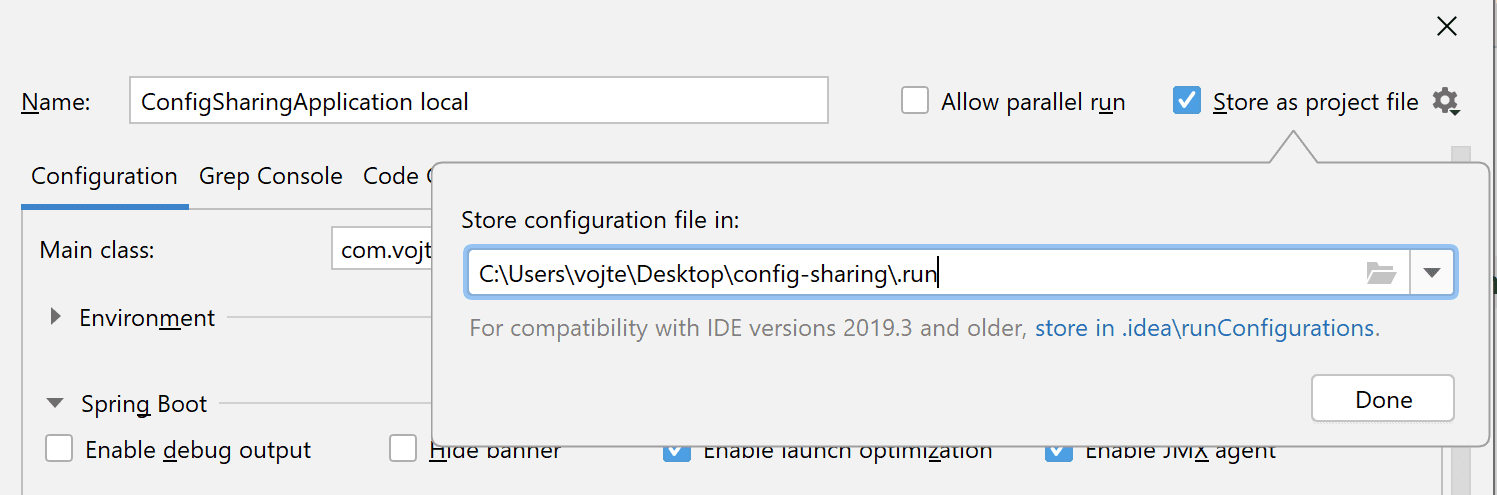Enable the Allow parallel run checkbox

[x=915, y=101]
